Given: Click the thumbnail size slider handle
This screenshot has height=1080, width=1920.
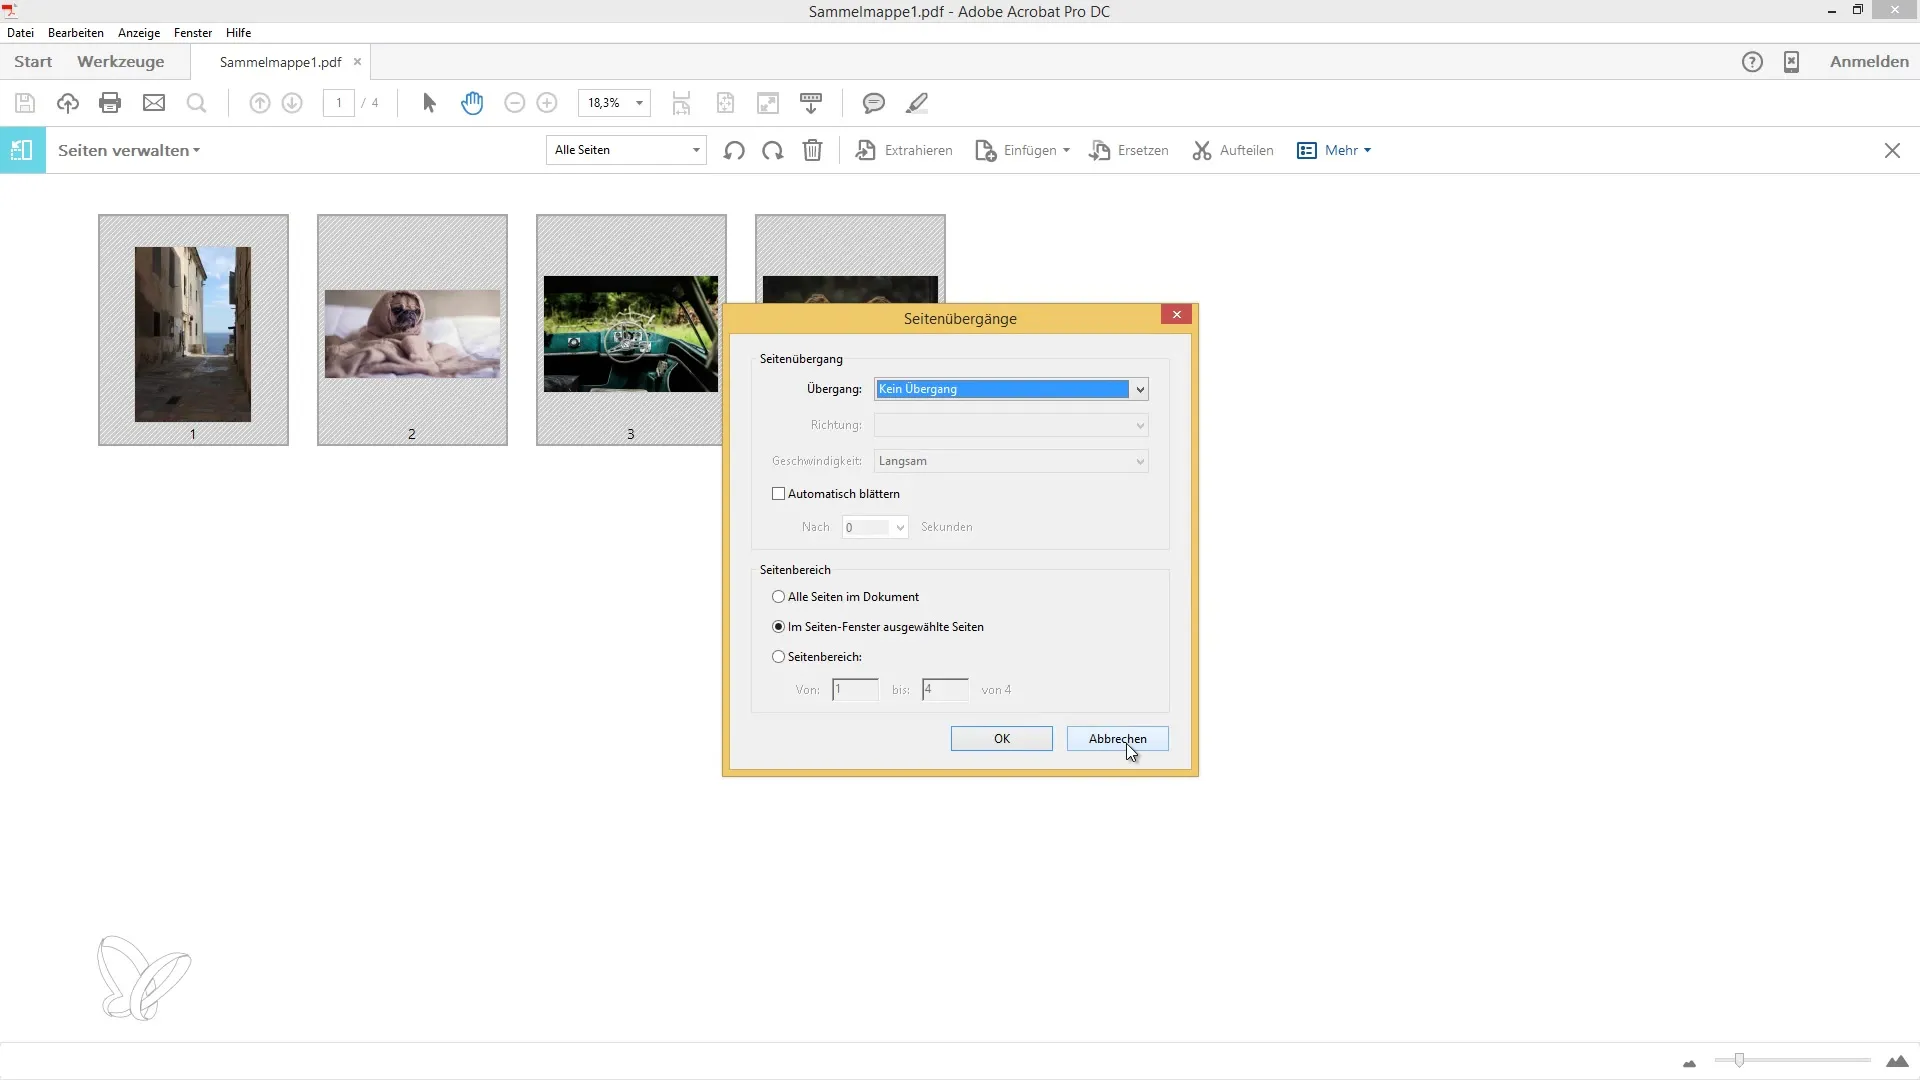Looking at the screenshot, I should [x=1739, y=1060].
